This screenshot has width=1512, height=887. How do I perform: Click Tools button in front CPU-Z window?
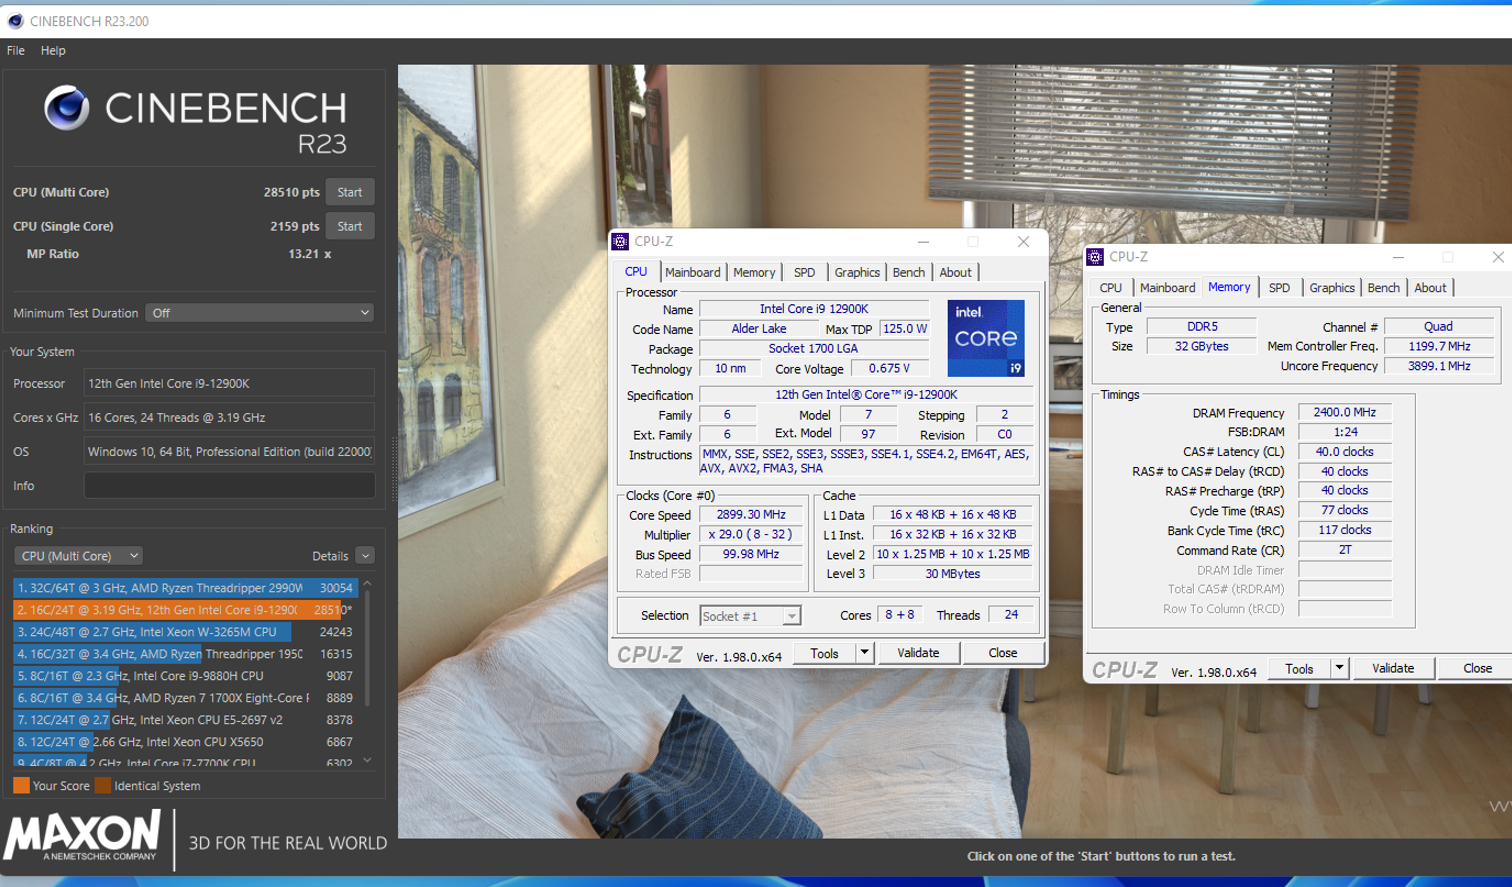pos(825,653)
